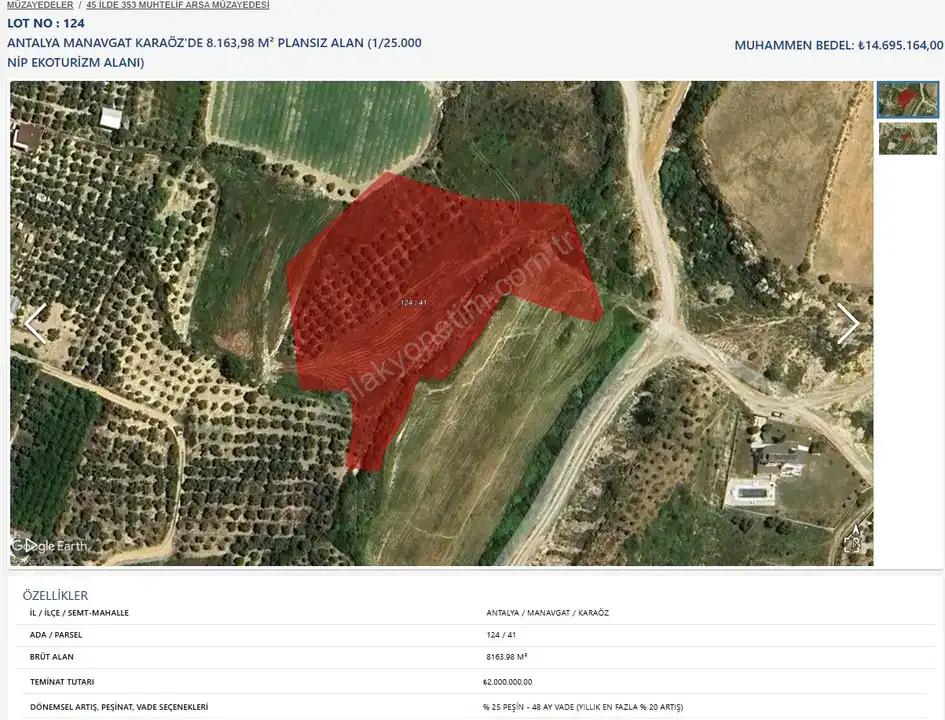Image resolution: width=945 pixels, height=720 pixels.
Task: Click the north compass icon on the map
Action: (x=852, y=538)
